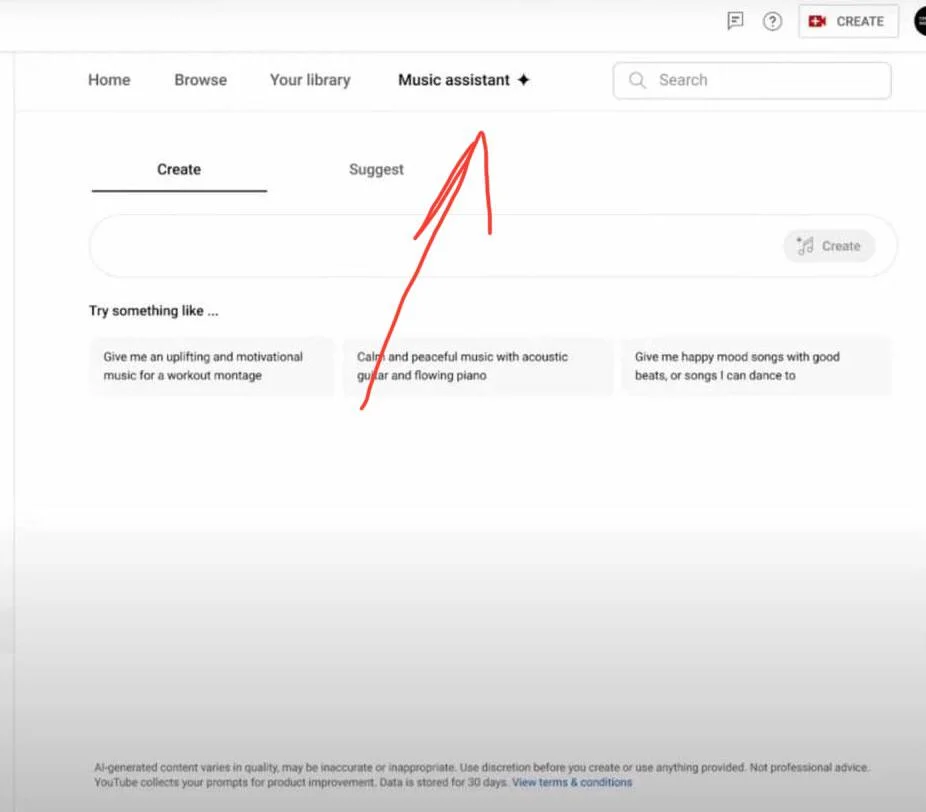The image size is (926, 812).
Task: Click the CREATE button with camera icon
Action: [848, 21]
